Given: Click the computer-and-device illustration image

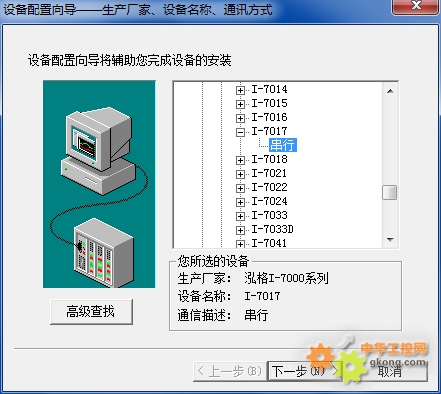Looking at the screenshot, I should (99, 184).
